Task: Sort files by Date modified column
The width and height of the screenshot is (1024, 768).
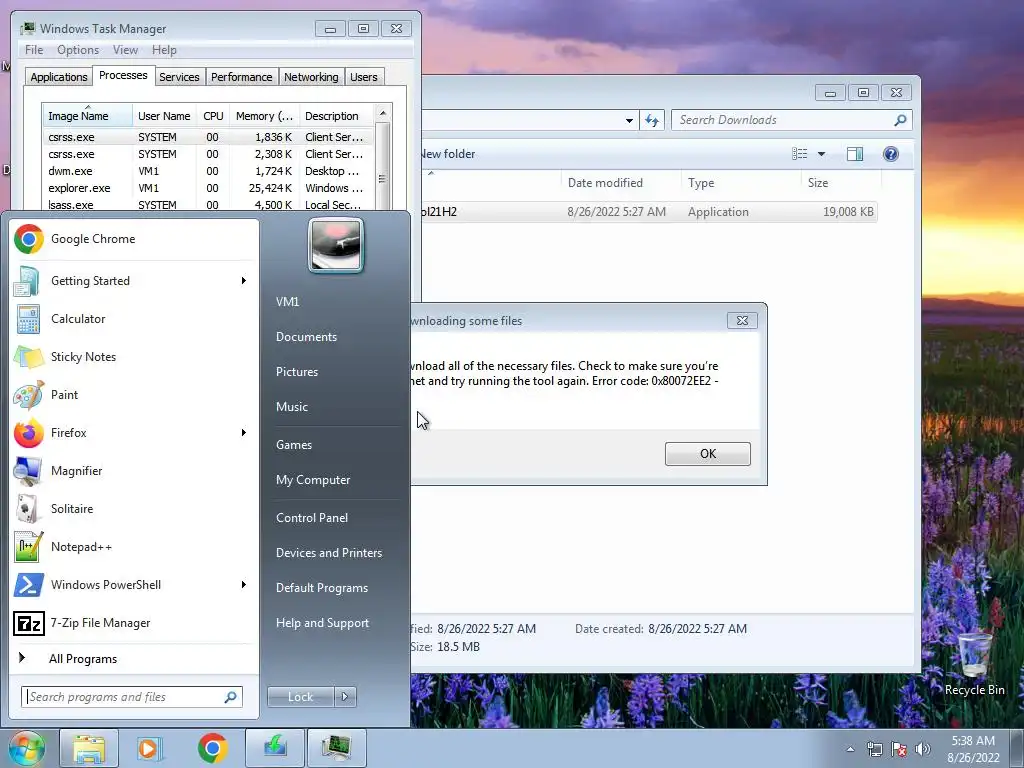Action: pos(620,183)
